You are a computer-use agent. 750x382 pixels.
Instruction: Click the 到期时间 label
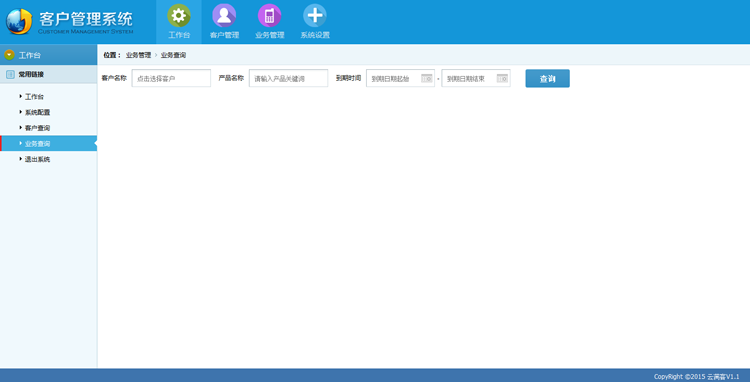pyautogui.click(x=348, y=78)
